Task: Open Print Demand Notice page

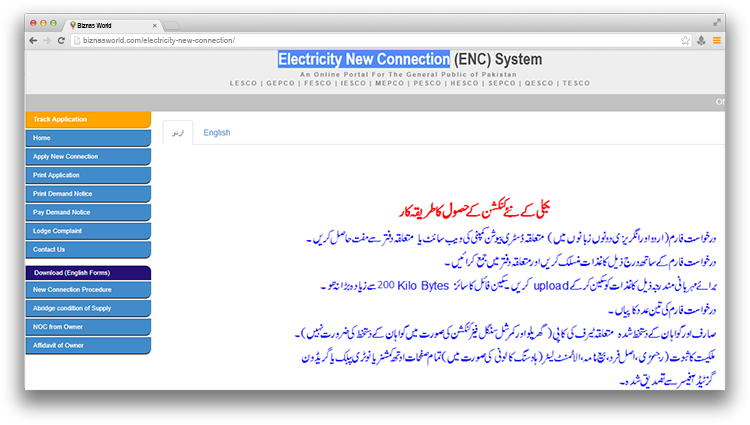Action: (x=87, y=193)
